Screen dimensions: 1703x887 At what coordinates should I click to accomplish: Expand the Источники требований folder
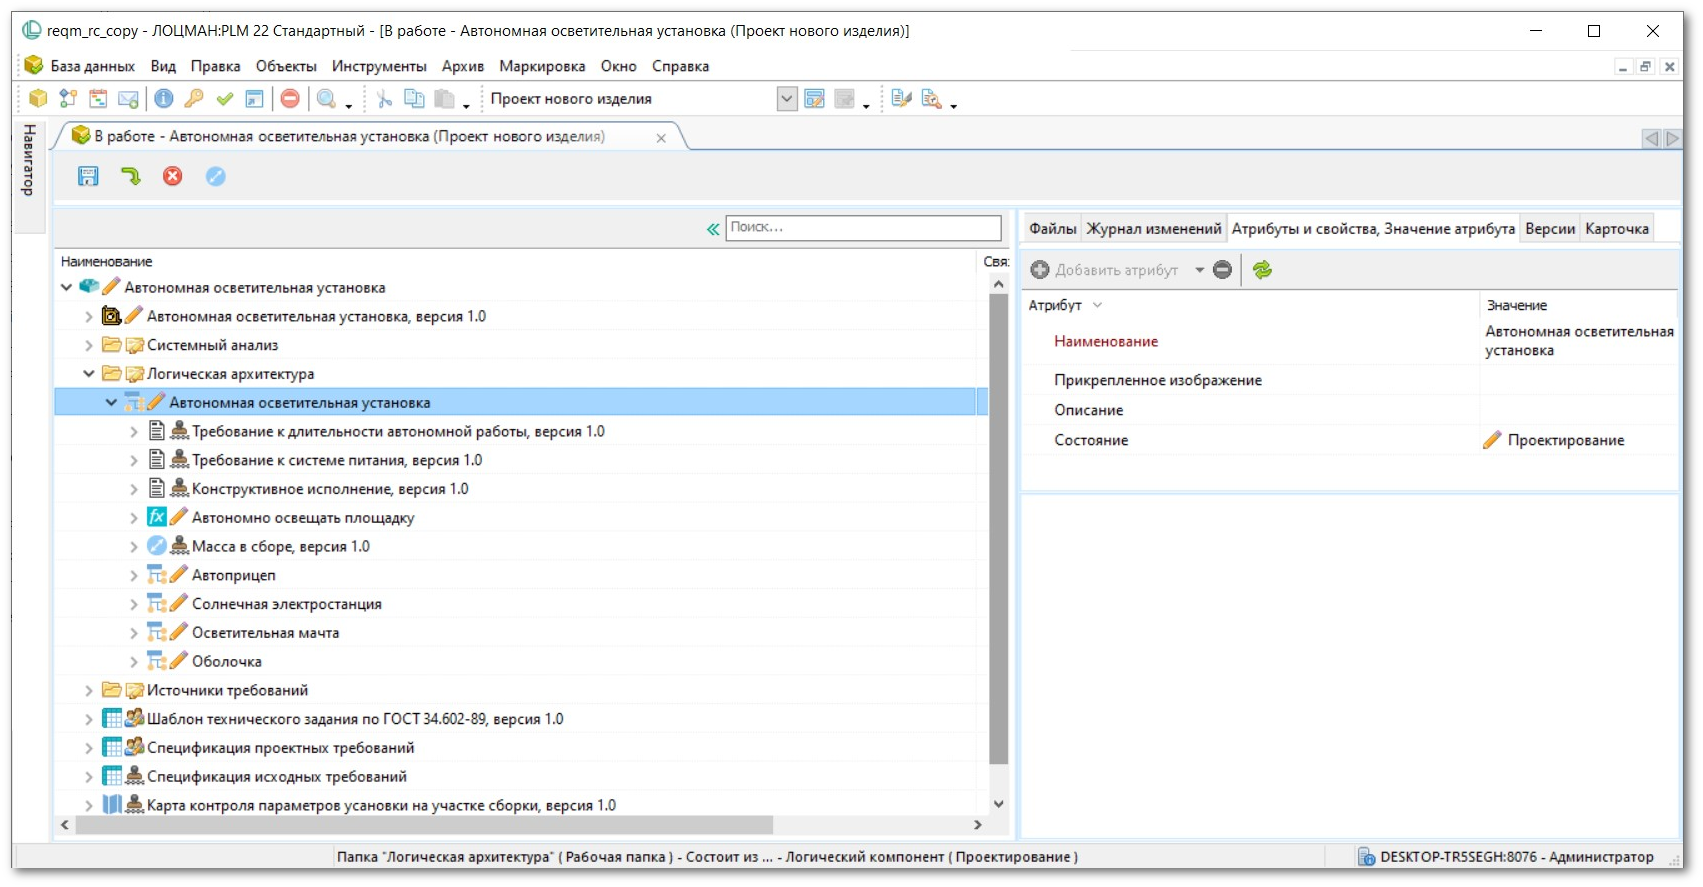click(89, 691)
